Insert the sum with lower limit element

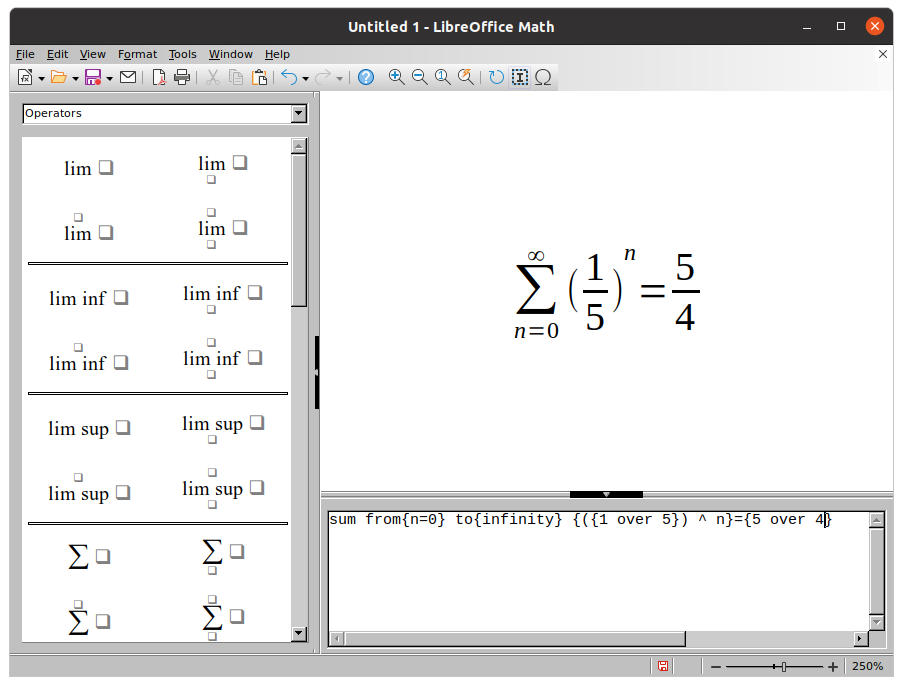[x=212, y=555]
